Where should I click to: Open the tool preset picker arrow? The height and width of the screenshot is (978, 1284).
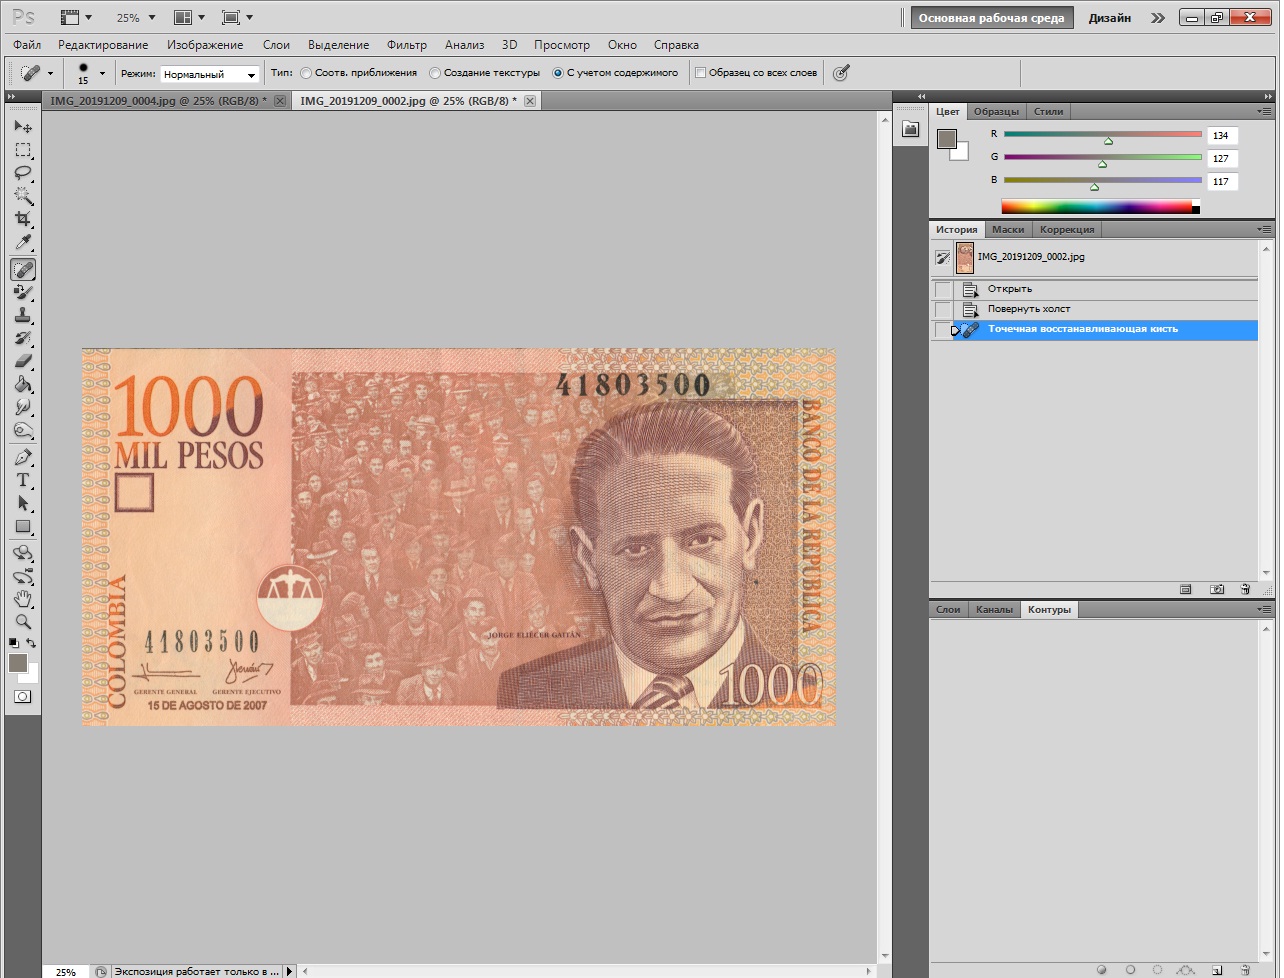(x=50, y=73)
